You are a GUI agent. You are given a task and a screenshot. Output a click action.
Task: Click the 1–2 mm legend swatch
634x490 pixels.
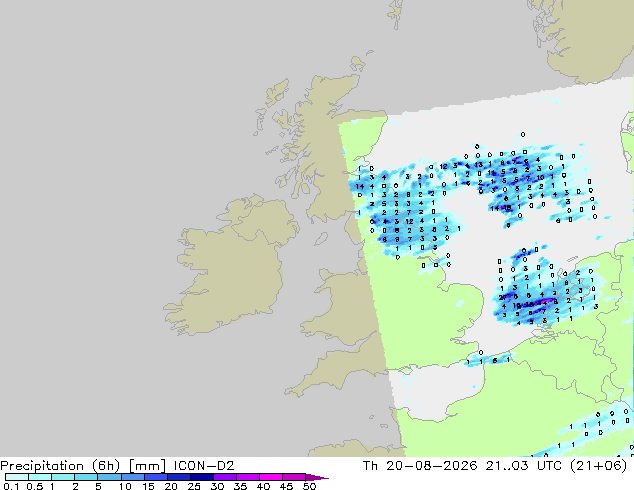pyautogui.click(x=63, y=477)
